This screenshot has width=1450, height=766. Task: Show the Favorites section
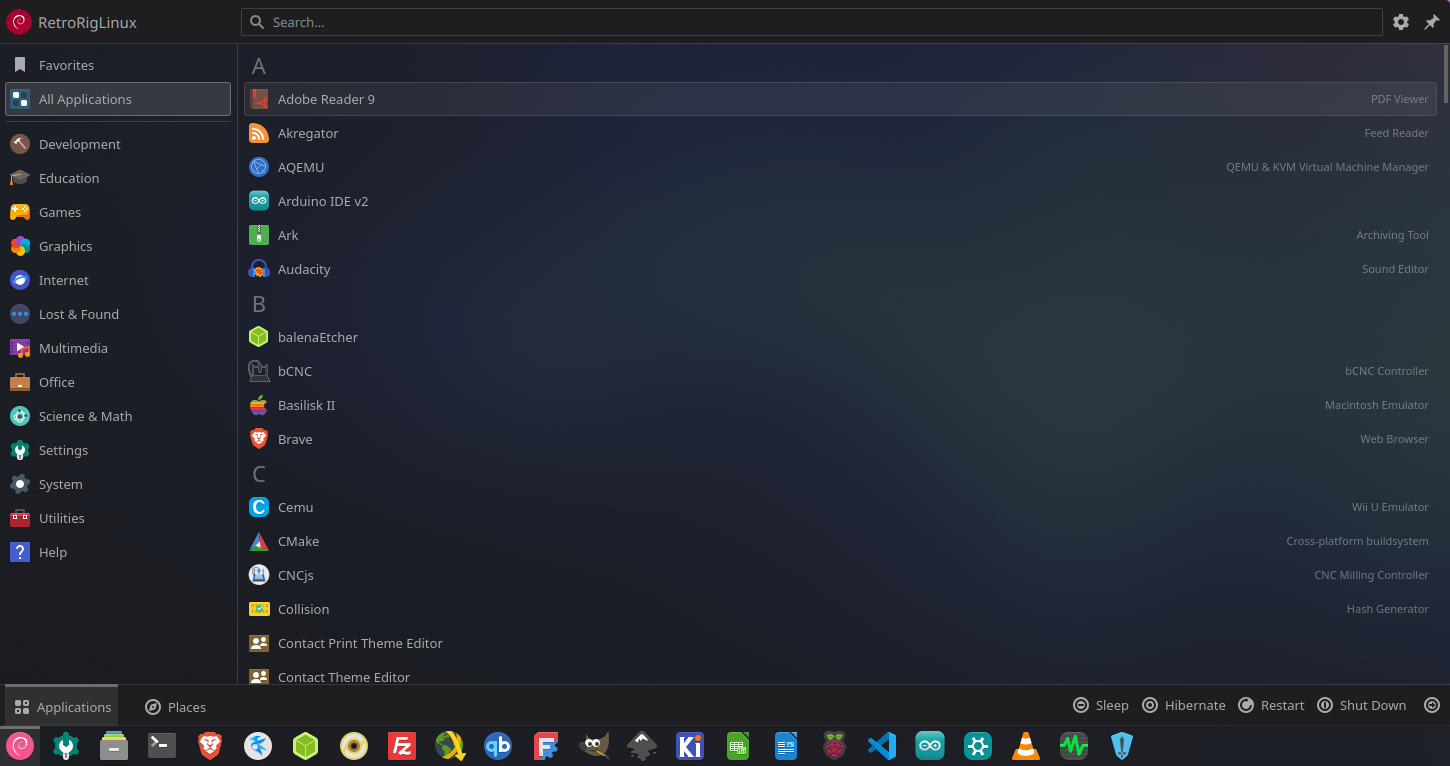click(66, 65)
